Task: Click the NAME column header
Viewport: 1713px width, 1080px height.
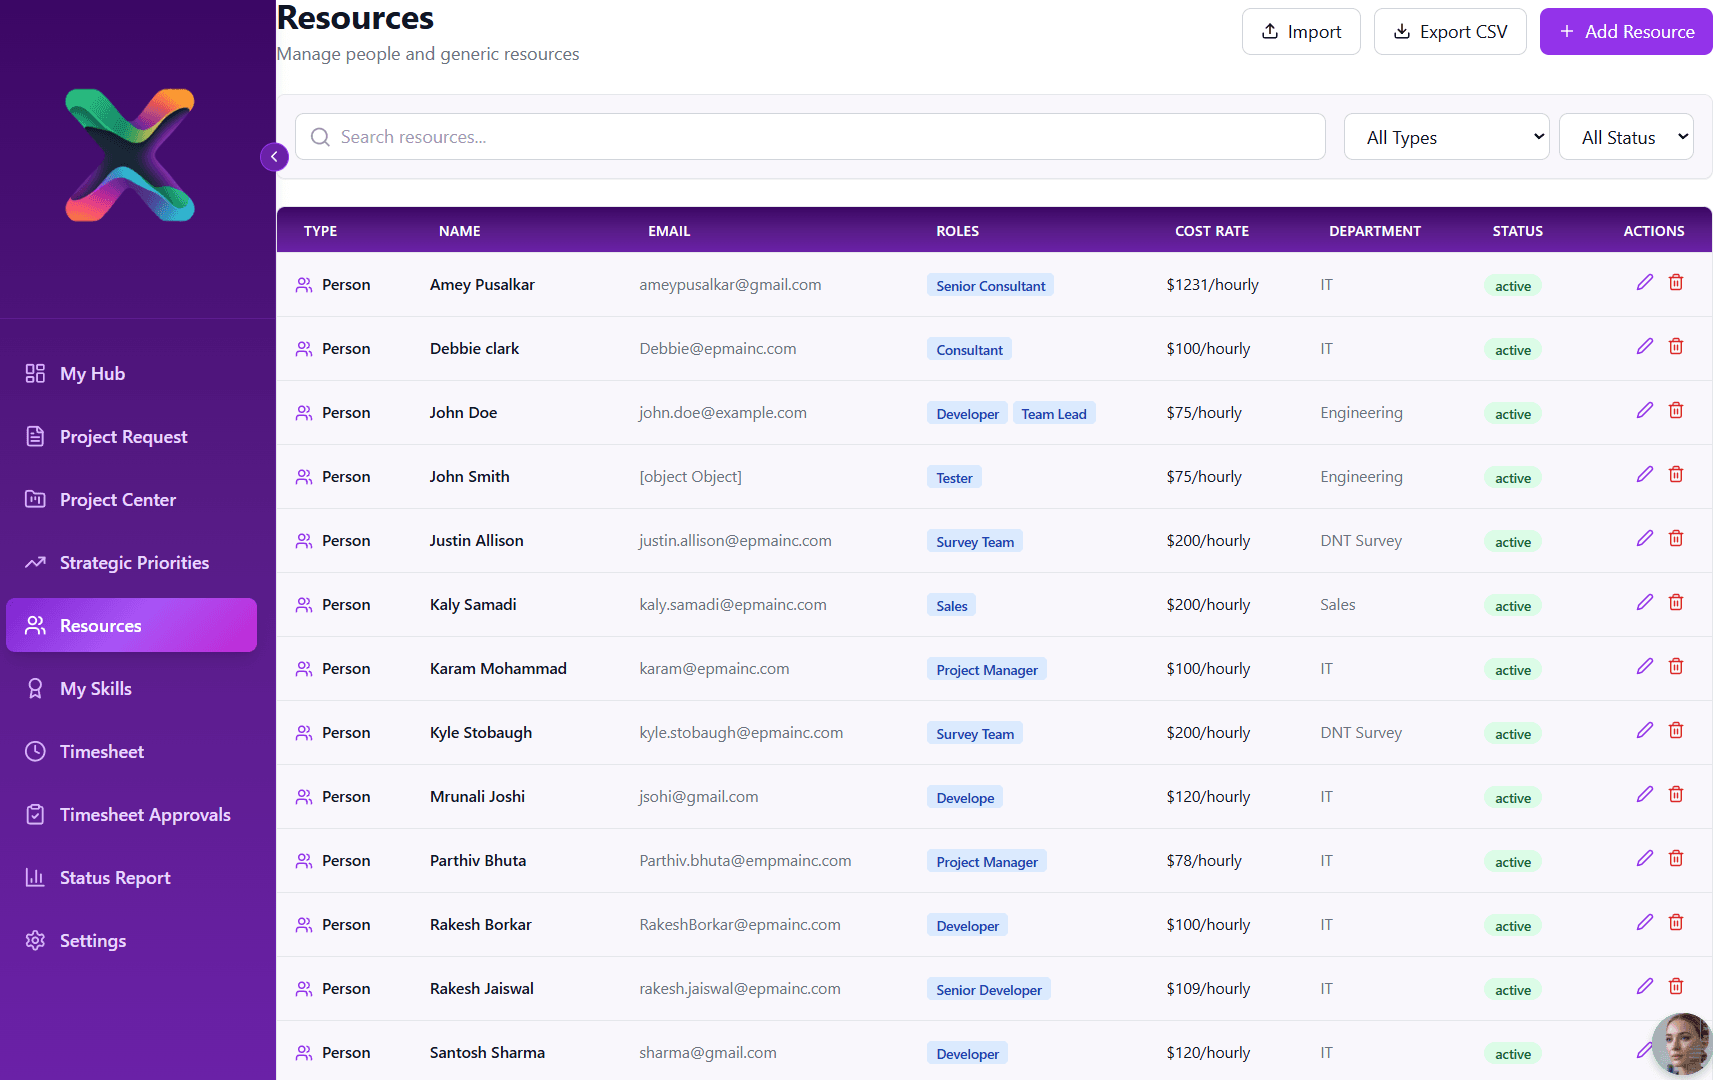Action: 460,231
